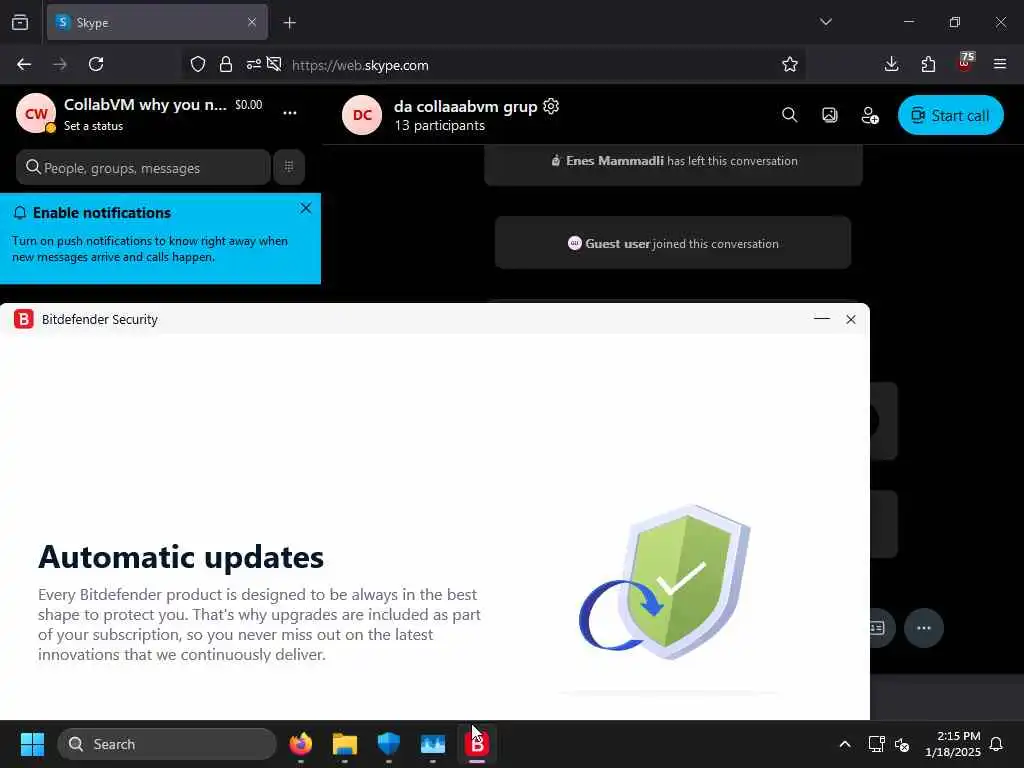Click Guest user joined message
Image resolution: width=1024 pixels, height=768 pixels.
tap(673, 243)
